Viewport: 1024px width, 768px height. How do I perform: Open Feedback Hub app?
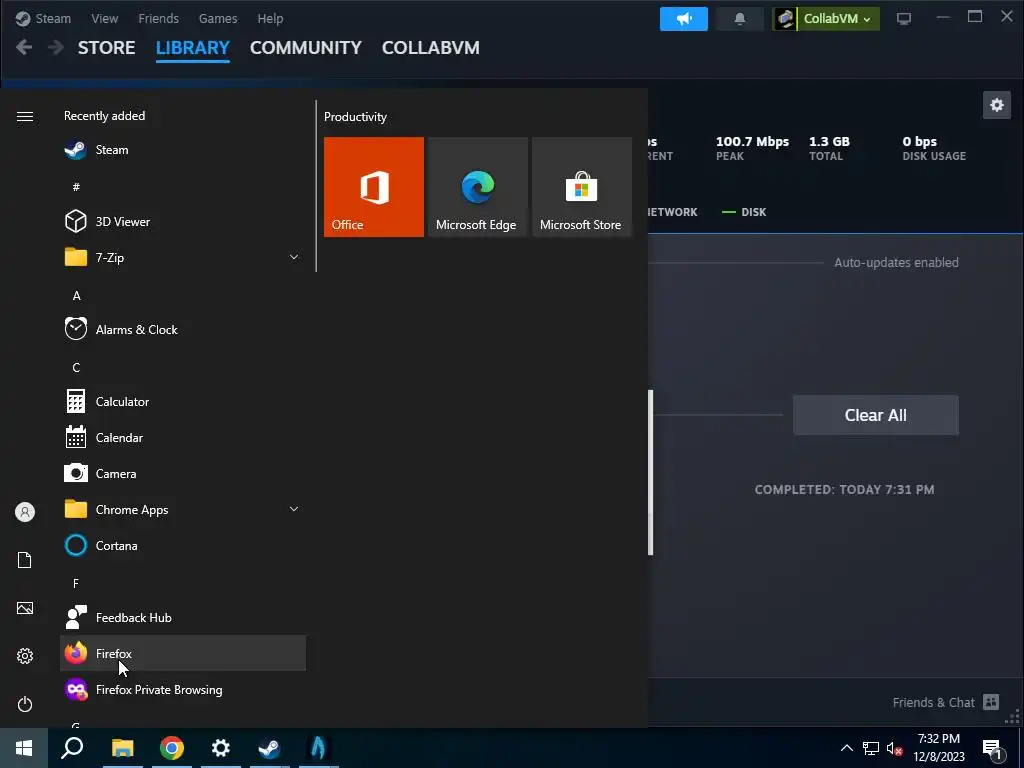[182, 616]
